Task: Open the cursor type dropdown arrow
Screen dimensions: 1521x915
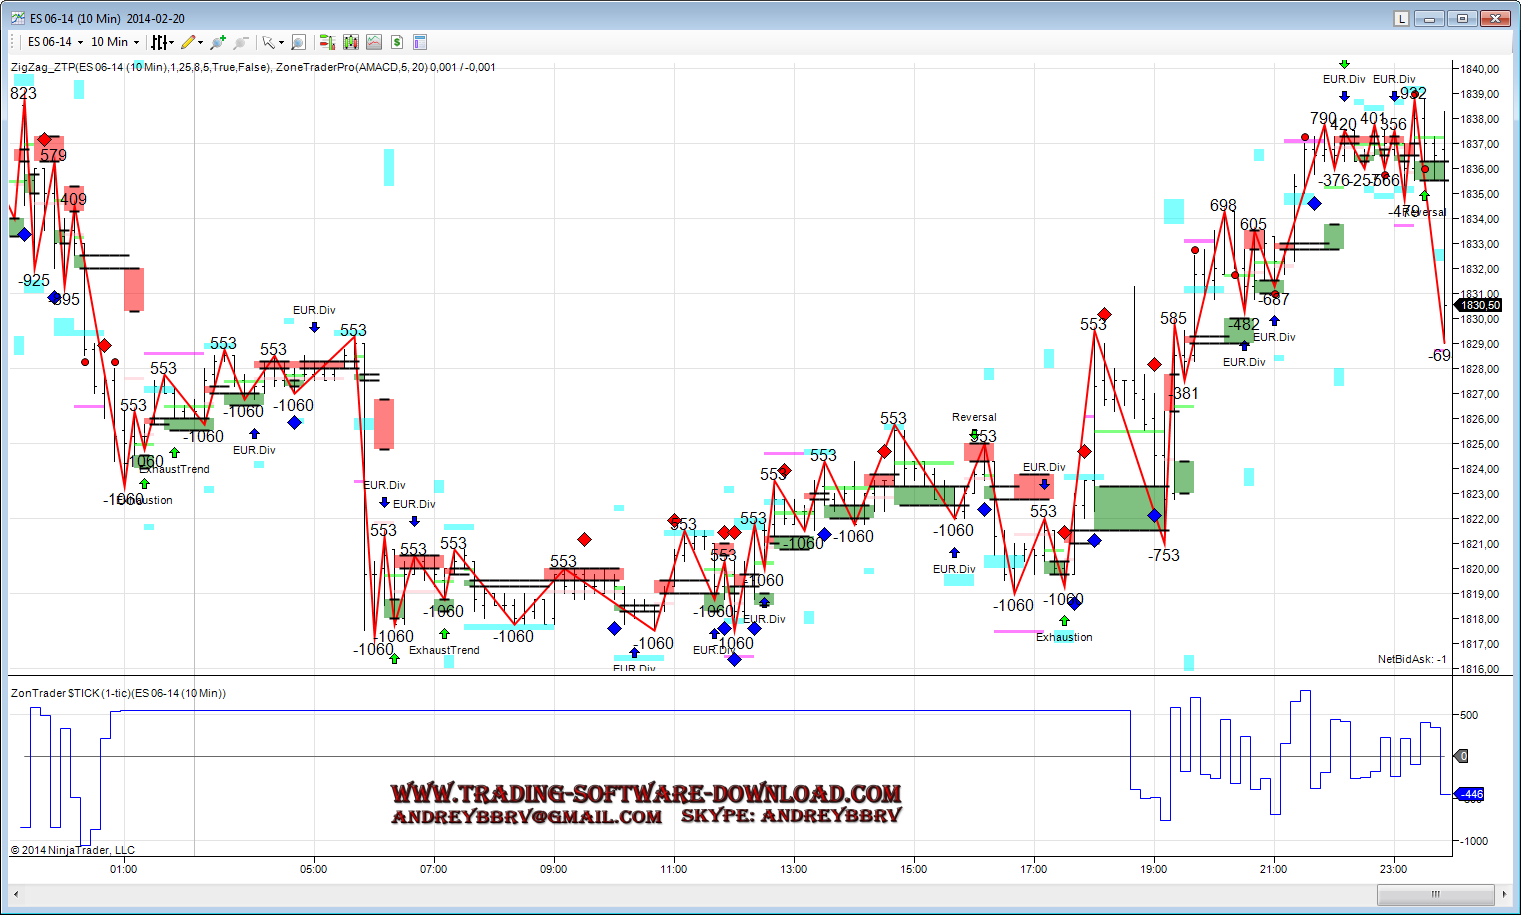Action: pos(281,42)
